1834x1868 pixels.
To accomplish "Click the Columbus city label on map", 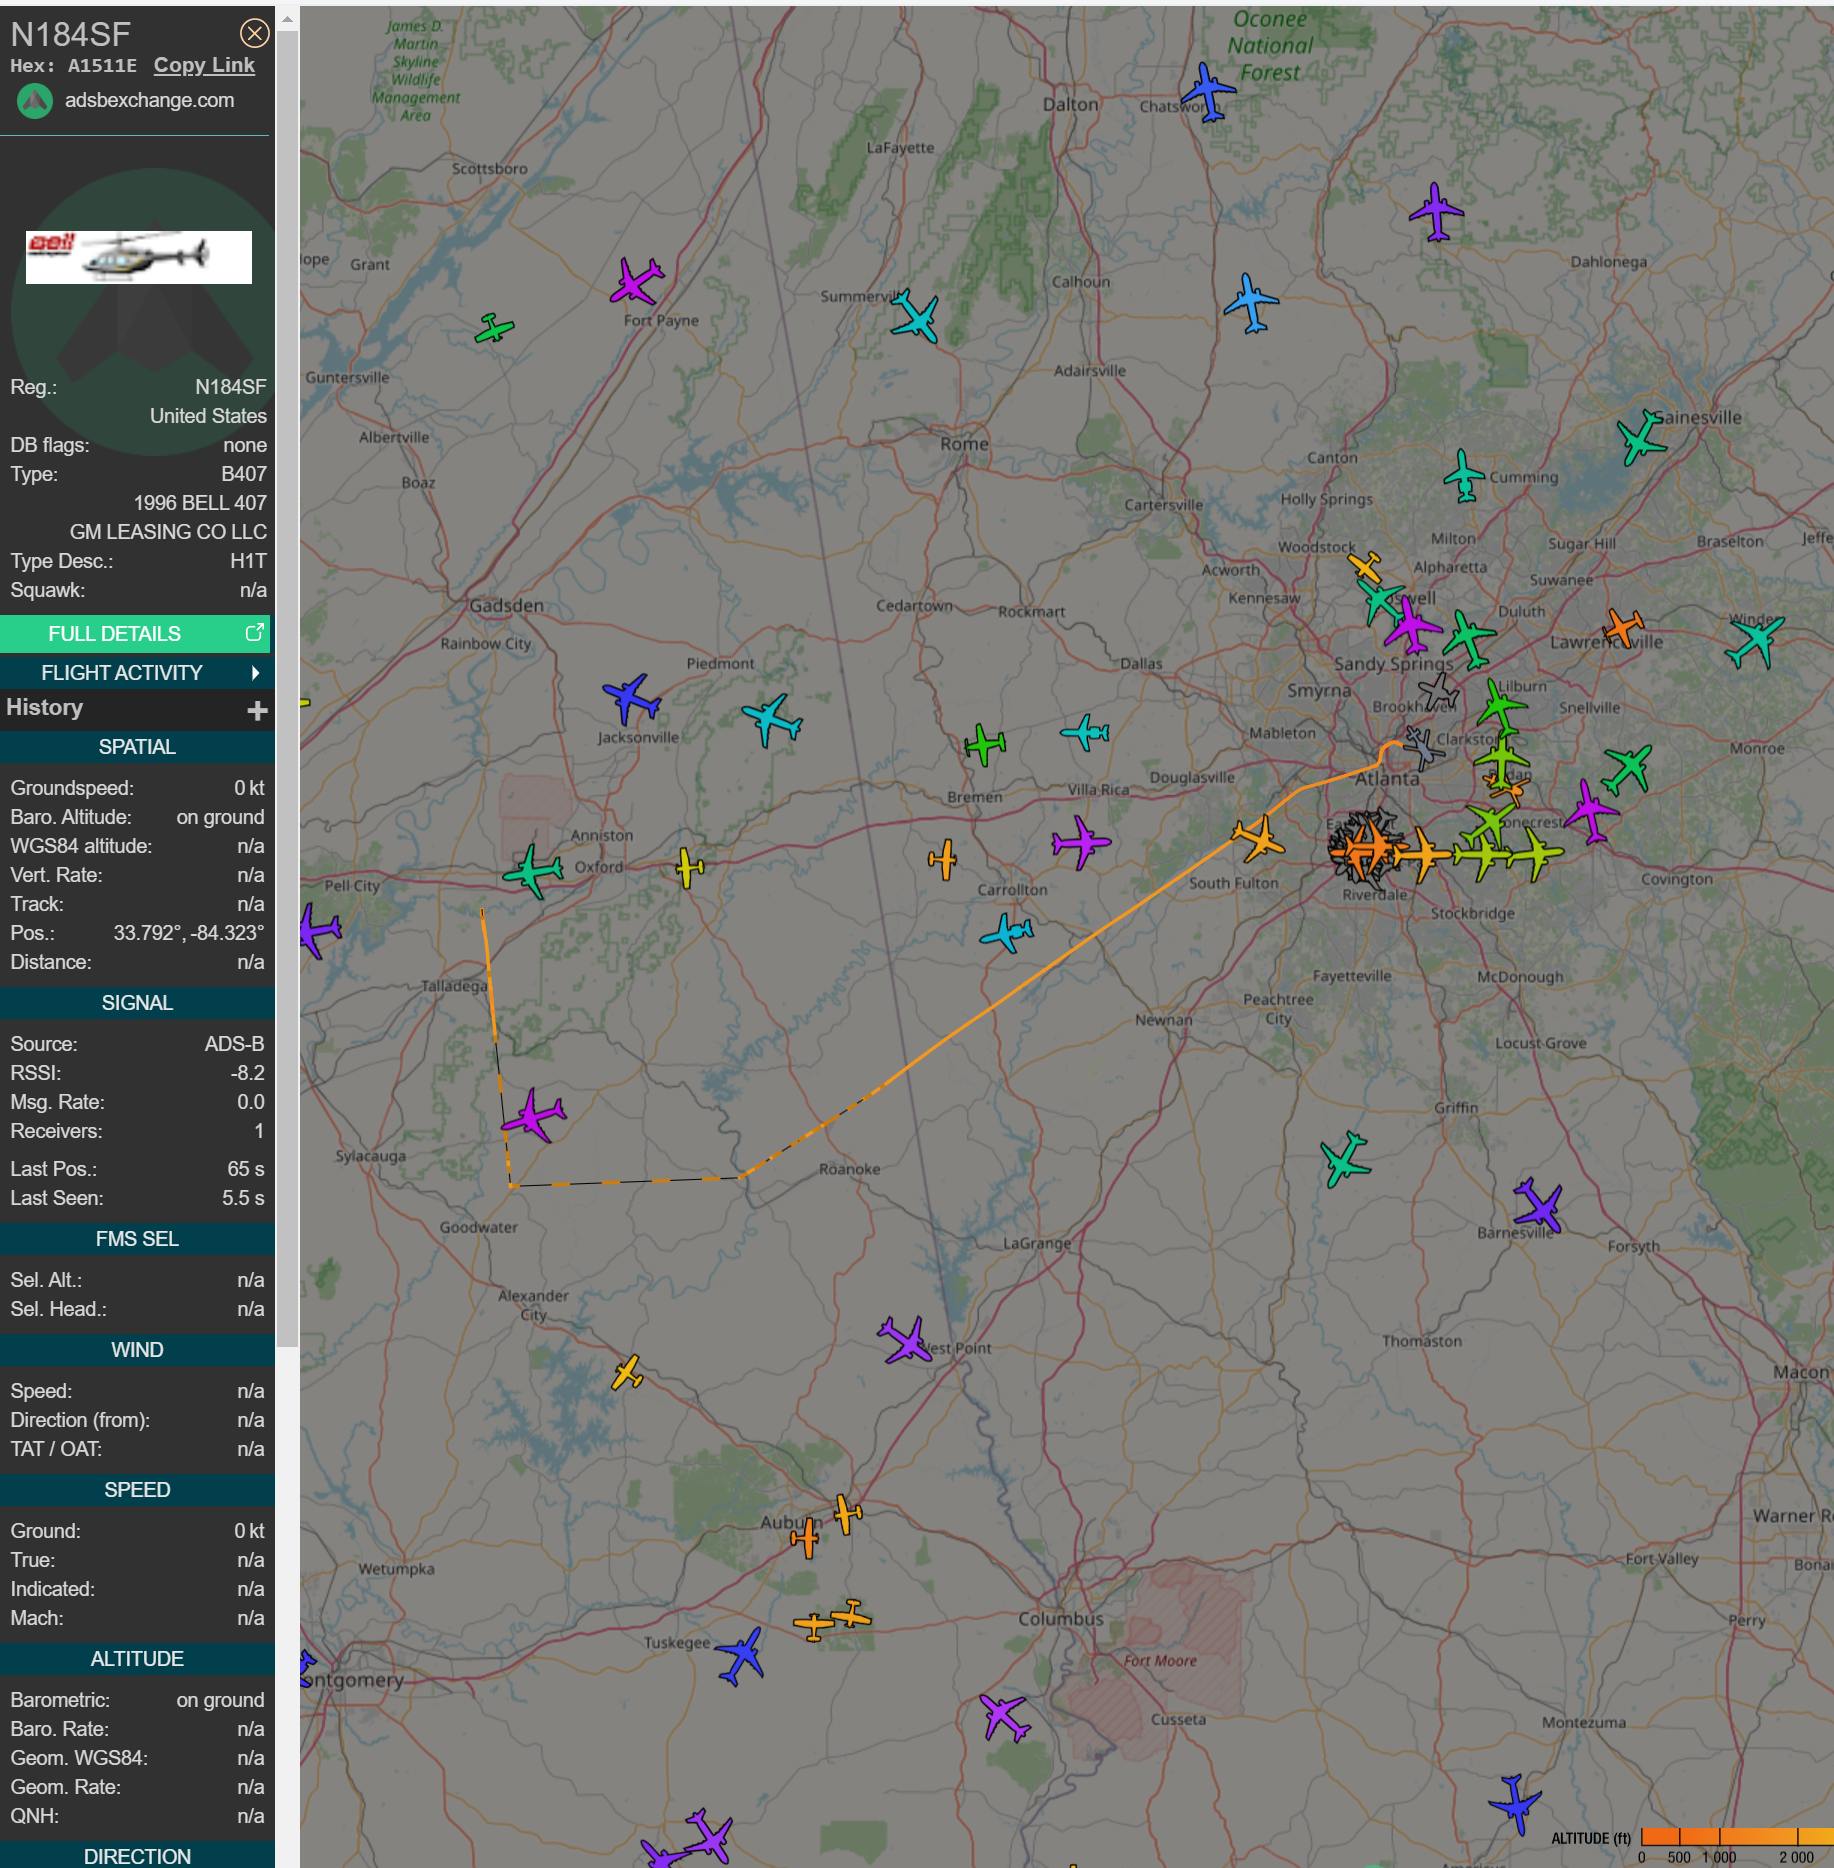I will [1061, 1619].
